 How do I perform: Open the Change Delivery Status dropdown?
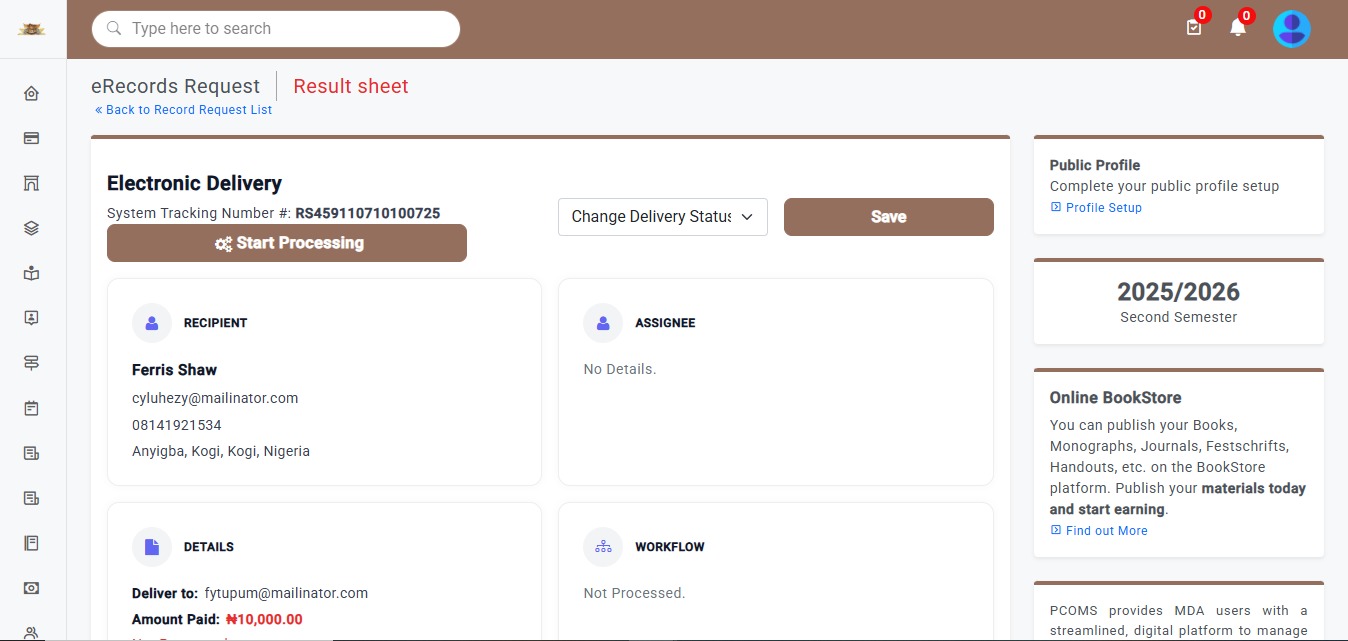[662, 217]
